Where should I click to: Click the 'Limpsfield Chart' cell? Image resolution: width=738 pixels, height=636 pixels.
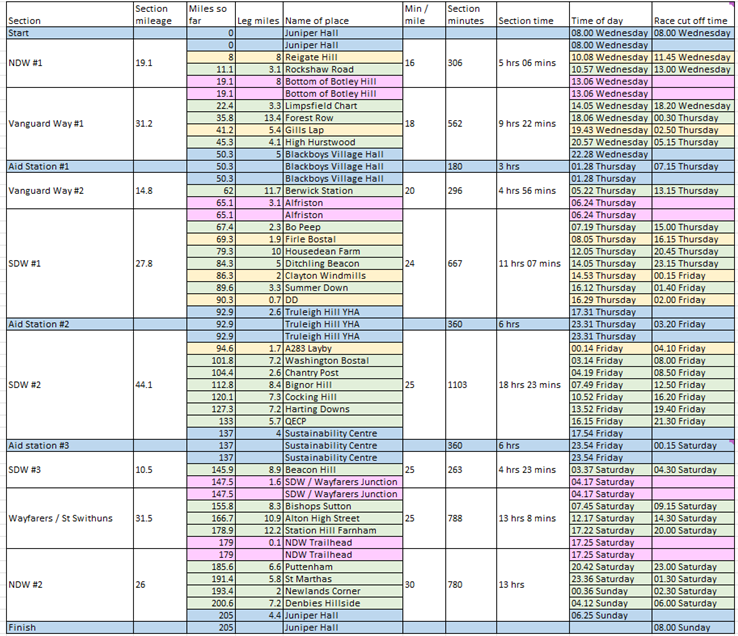click(x=343, y=106)
